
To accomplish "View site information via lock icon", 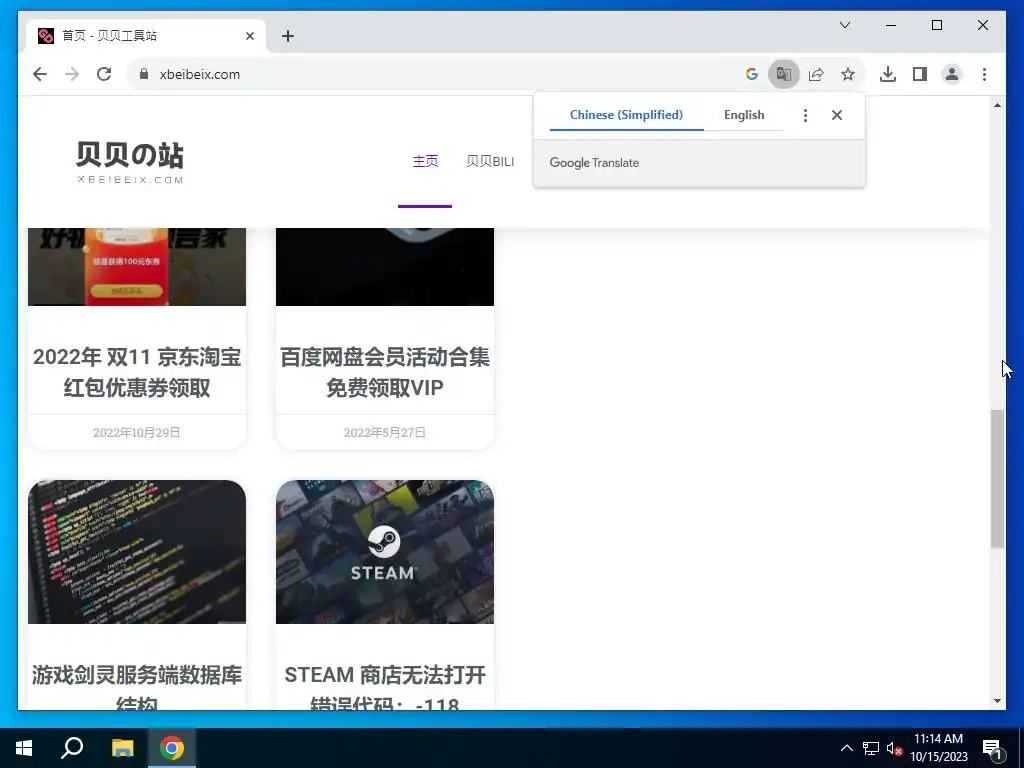I will point(144,74).
